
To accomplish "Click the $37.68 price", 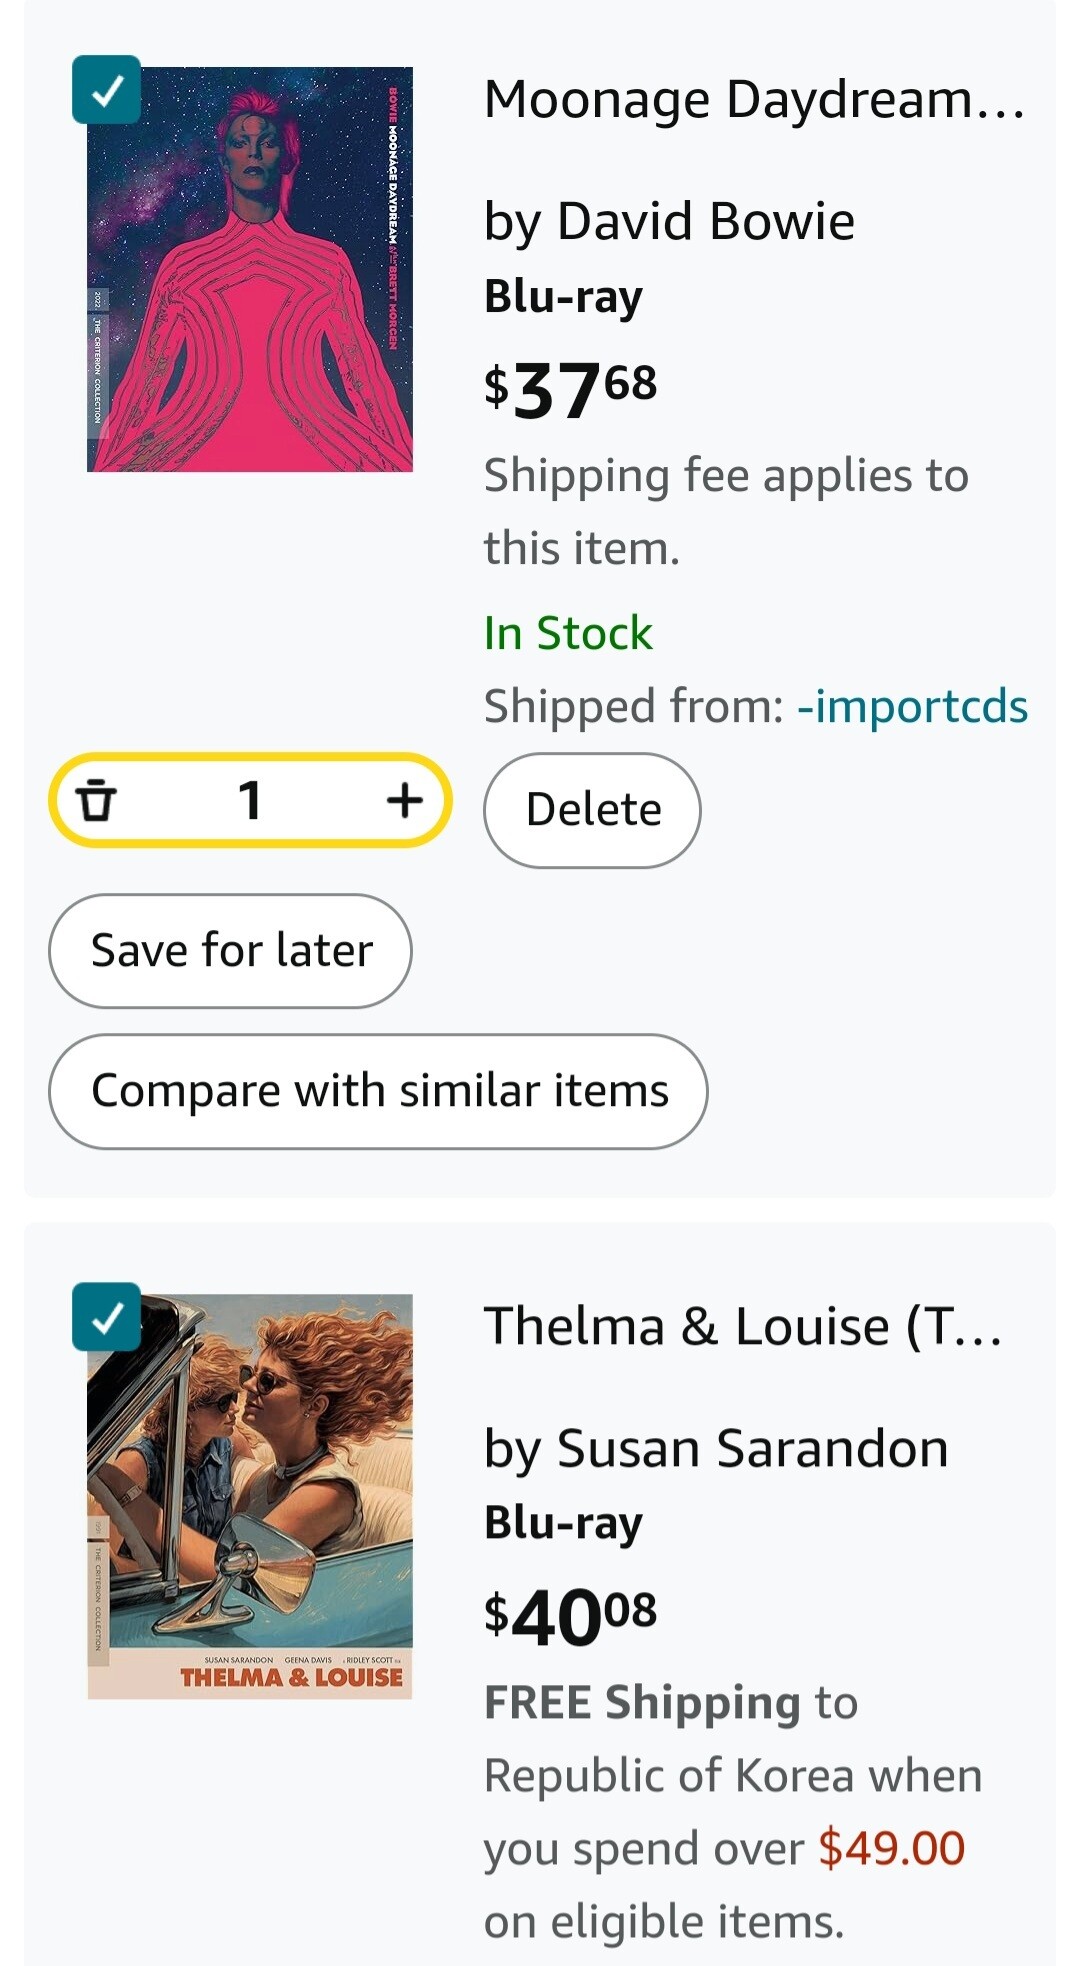I will (x=570, y=389).
